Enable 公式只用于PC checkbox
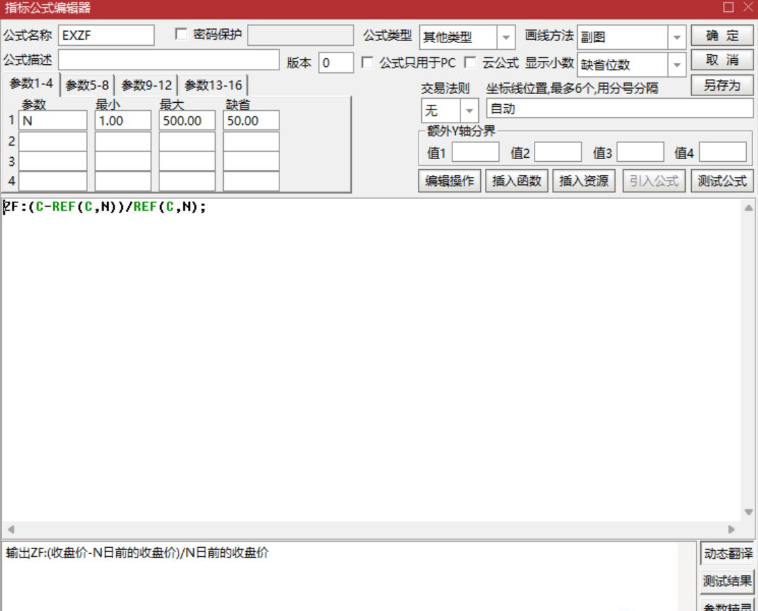Screen dimensions: 758x611 pos(367,62)
